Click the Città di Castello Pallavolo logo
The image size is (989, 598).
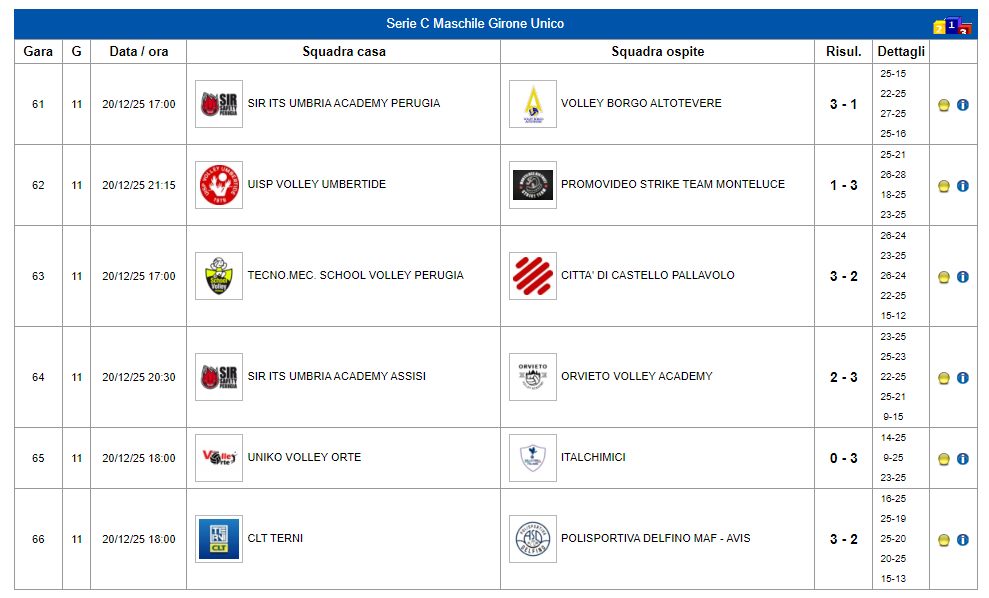click(532, 276)
